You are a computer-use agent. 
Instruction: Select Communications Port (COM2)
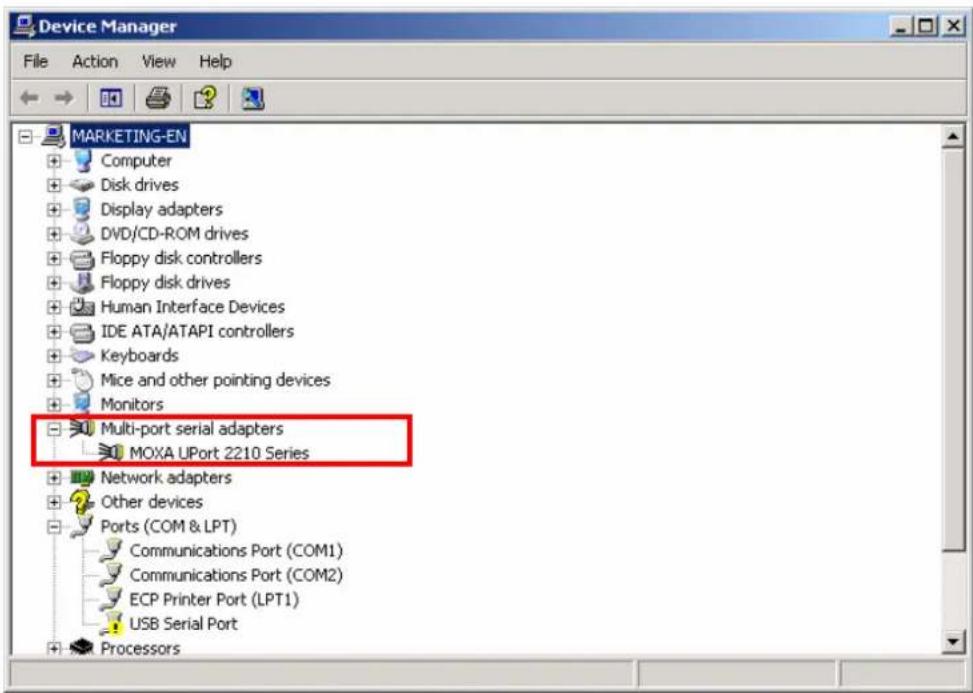pos(236,575)
